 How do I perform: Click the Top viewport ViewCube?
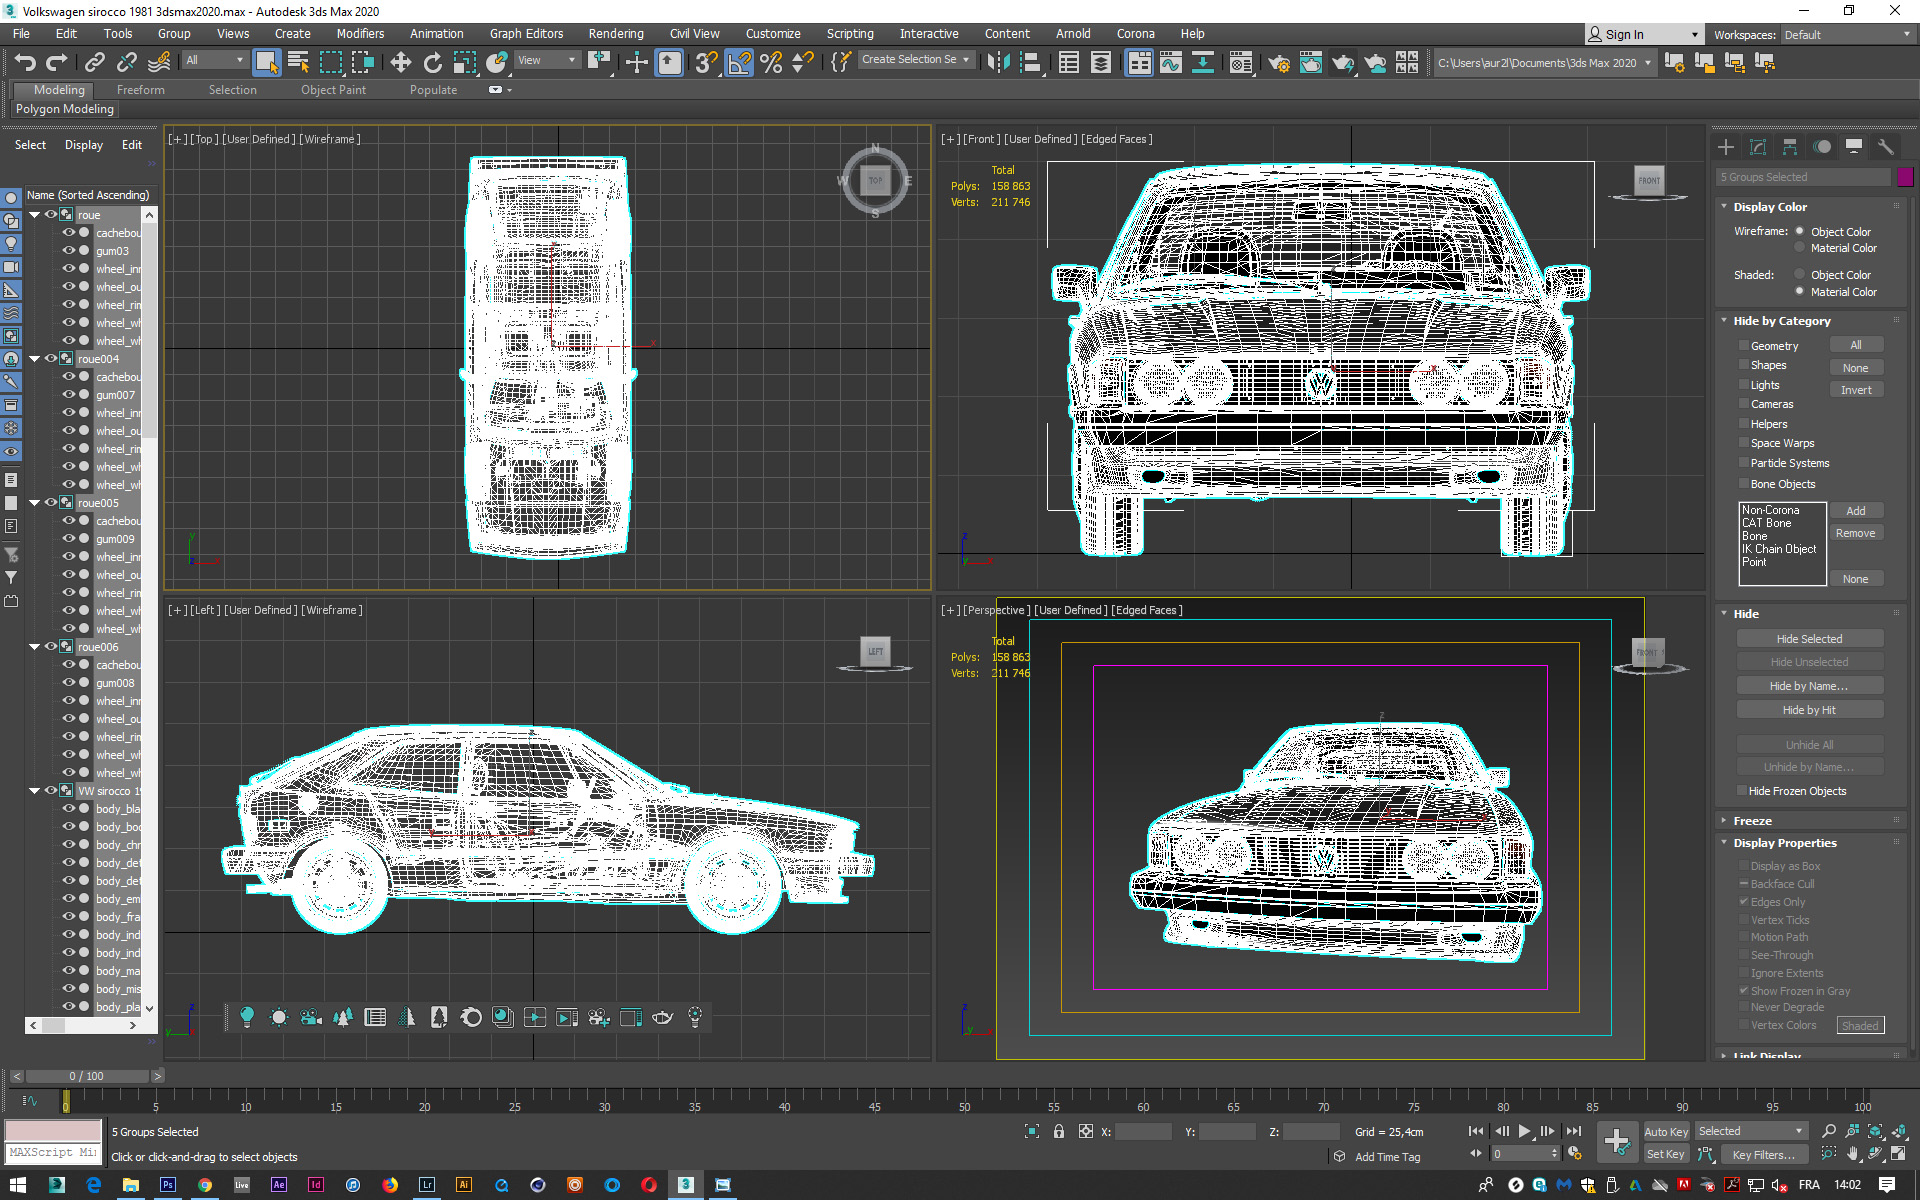[875, 181]
